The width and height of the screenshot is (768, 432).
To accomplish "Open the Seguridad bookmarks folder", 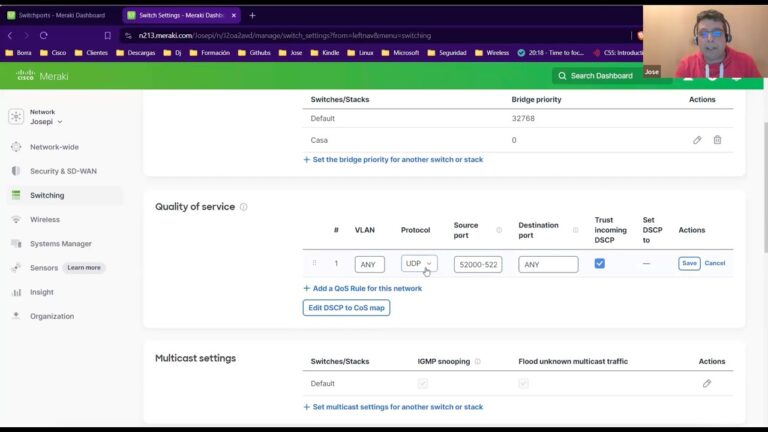I will [447, 53].
